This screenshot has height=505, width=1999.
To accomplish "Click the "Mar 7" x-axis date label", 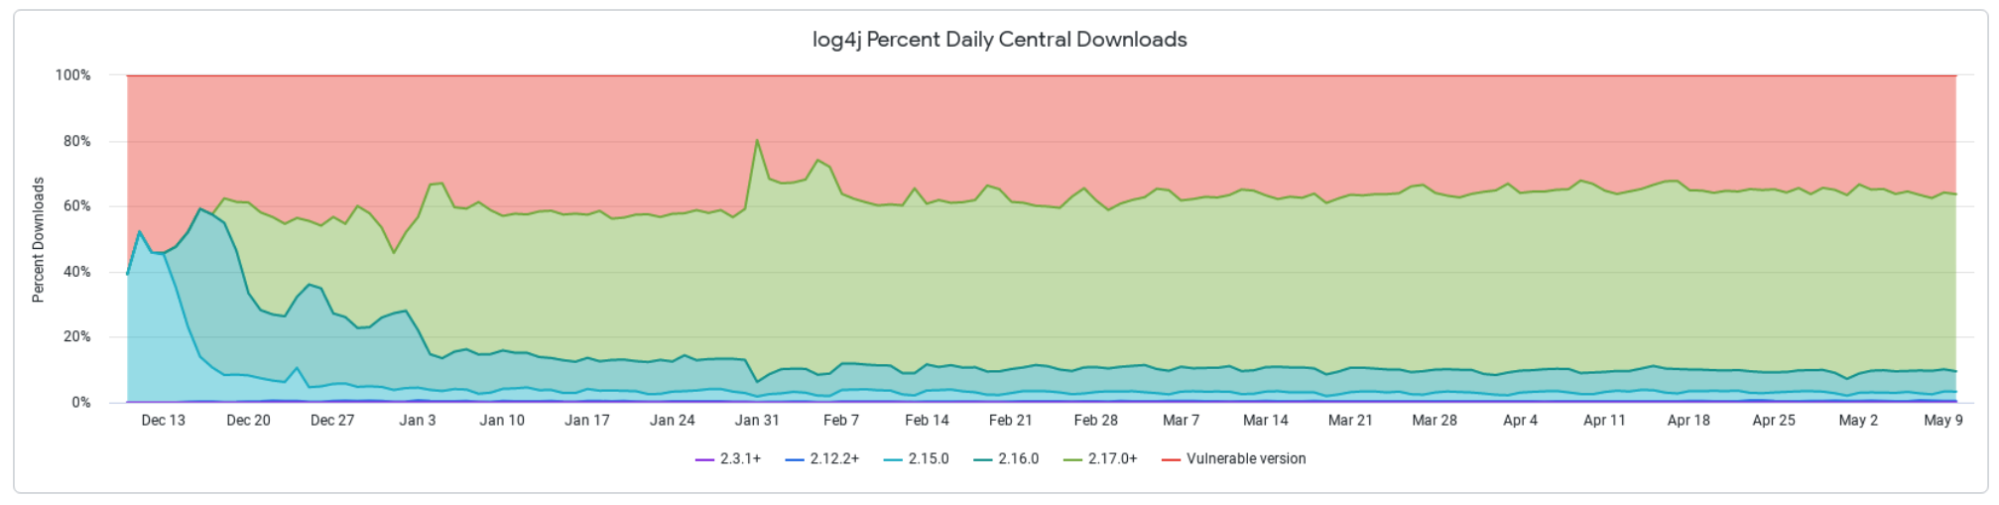I will coord(1181,421).
